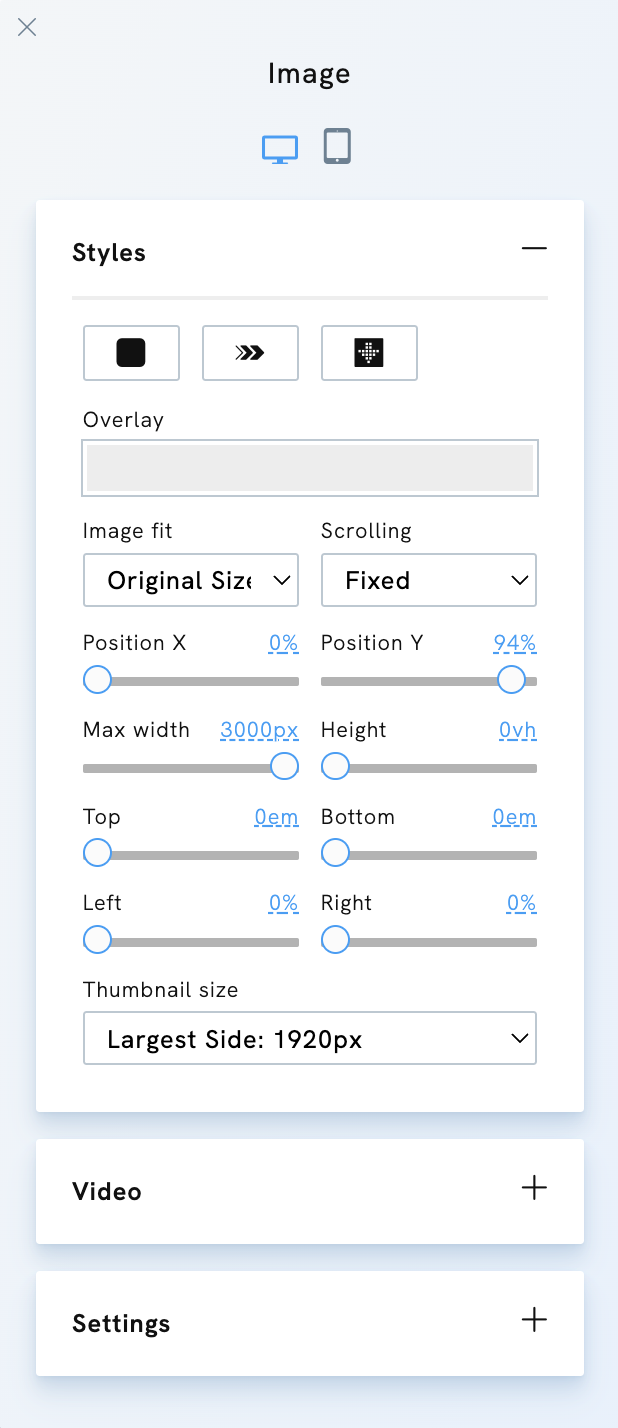Collapse the Styles section
This screenshot has width=618, height=1428.
(534, 248)
